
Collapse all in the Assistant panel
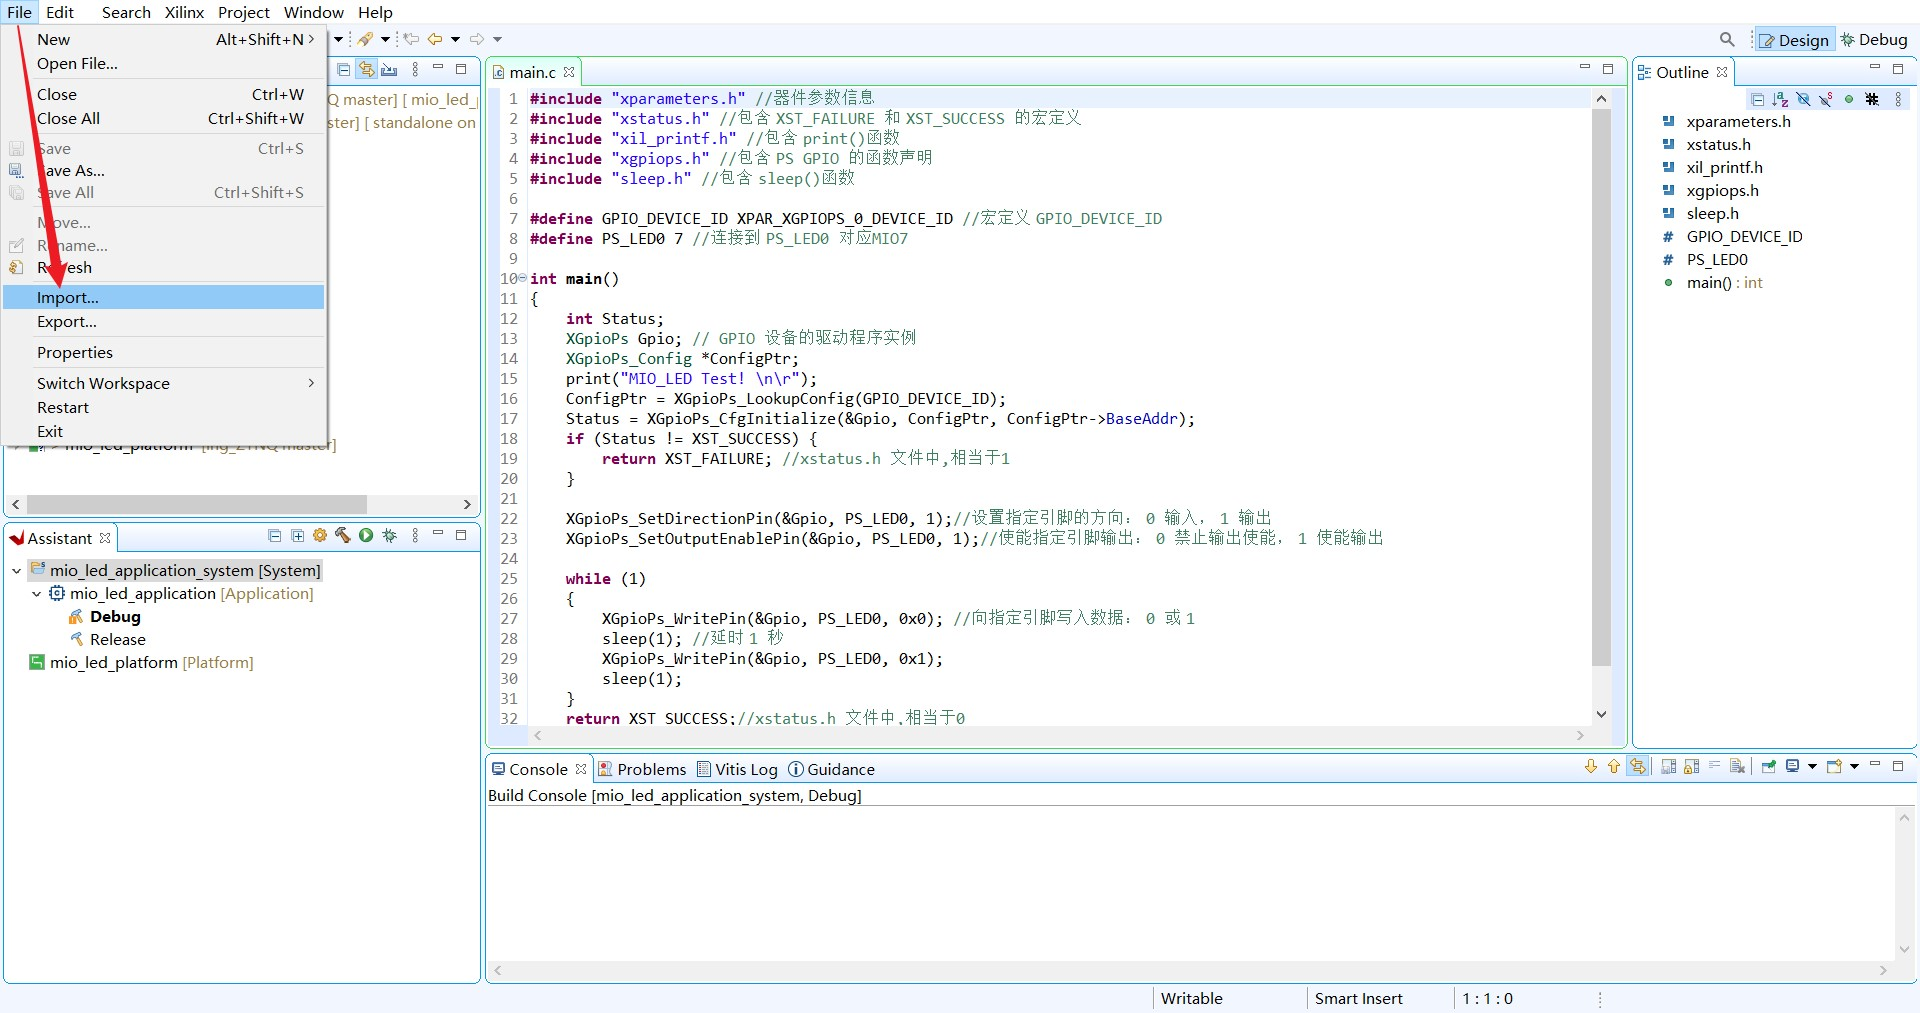pyautogui.click(x=275, y=536)
